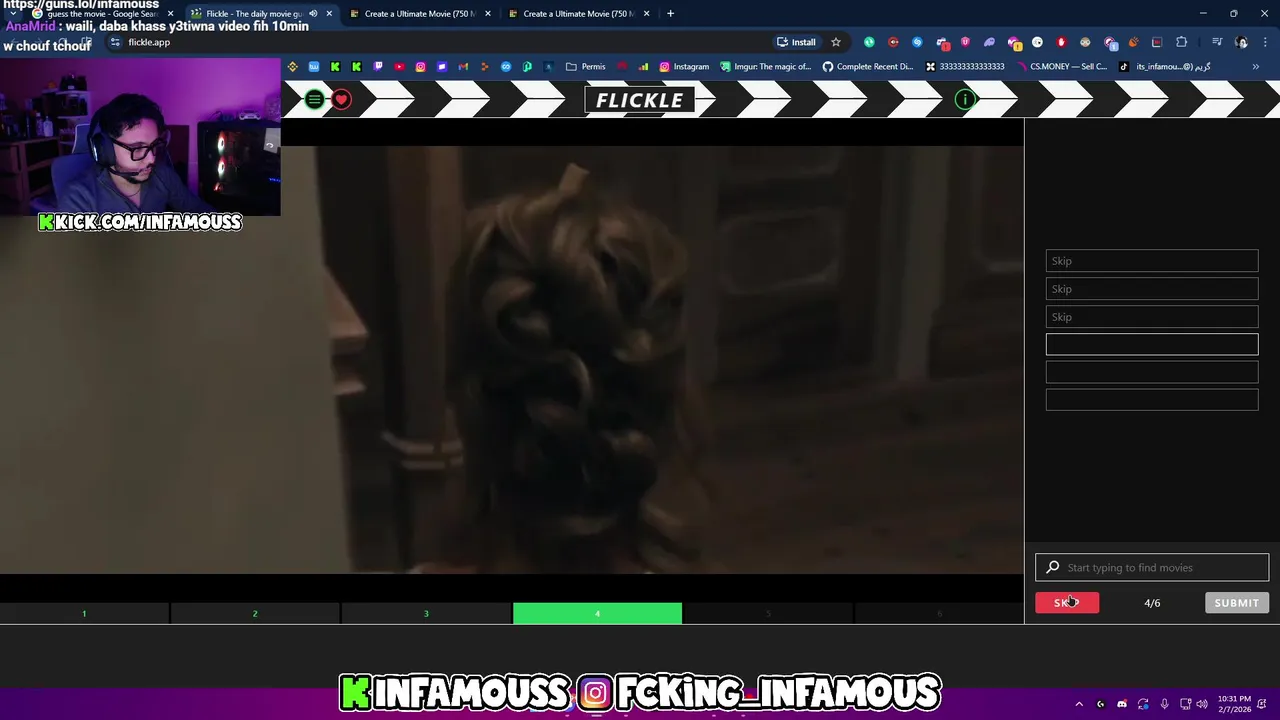Image resolution: width=1280 pixels, height=720 pixels.
Task: Open the Instagram icon-only bookmark
Action: (x=420, y=67)
